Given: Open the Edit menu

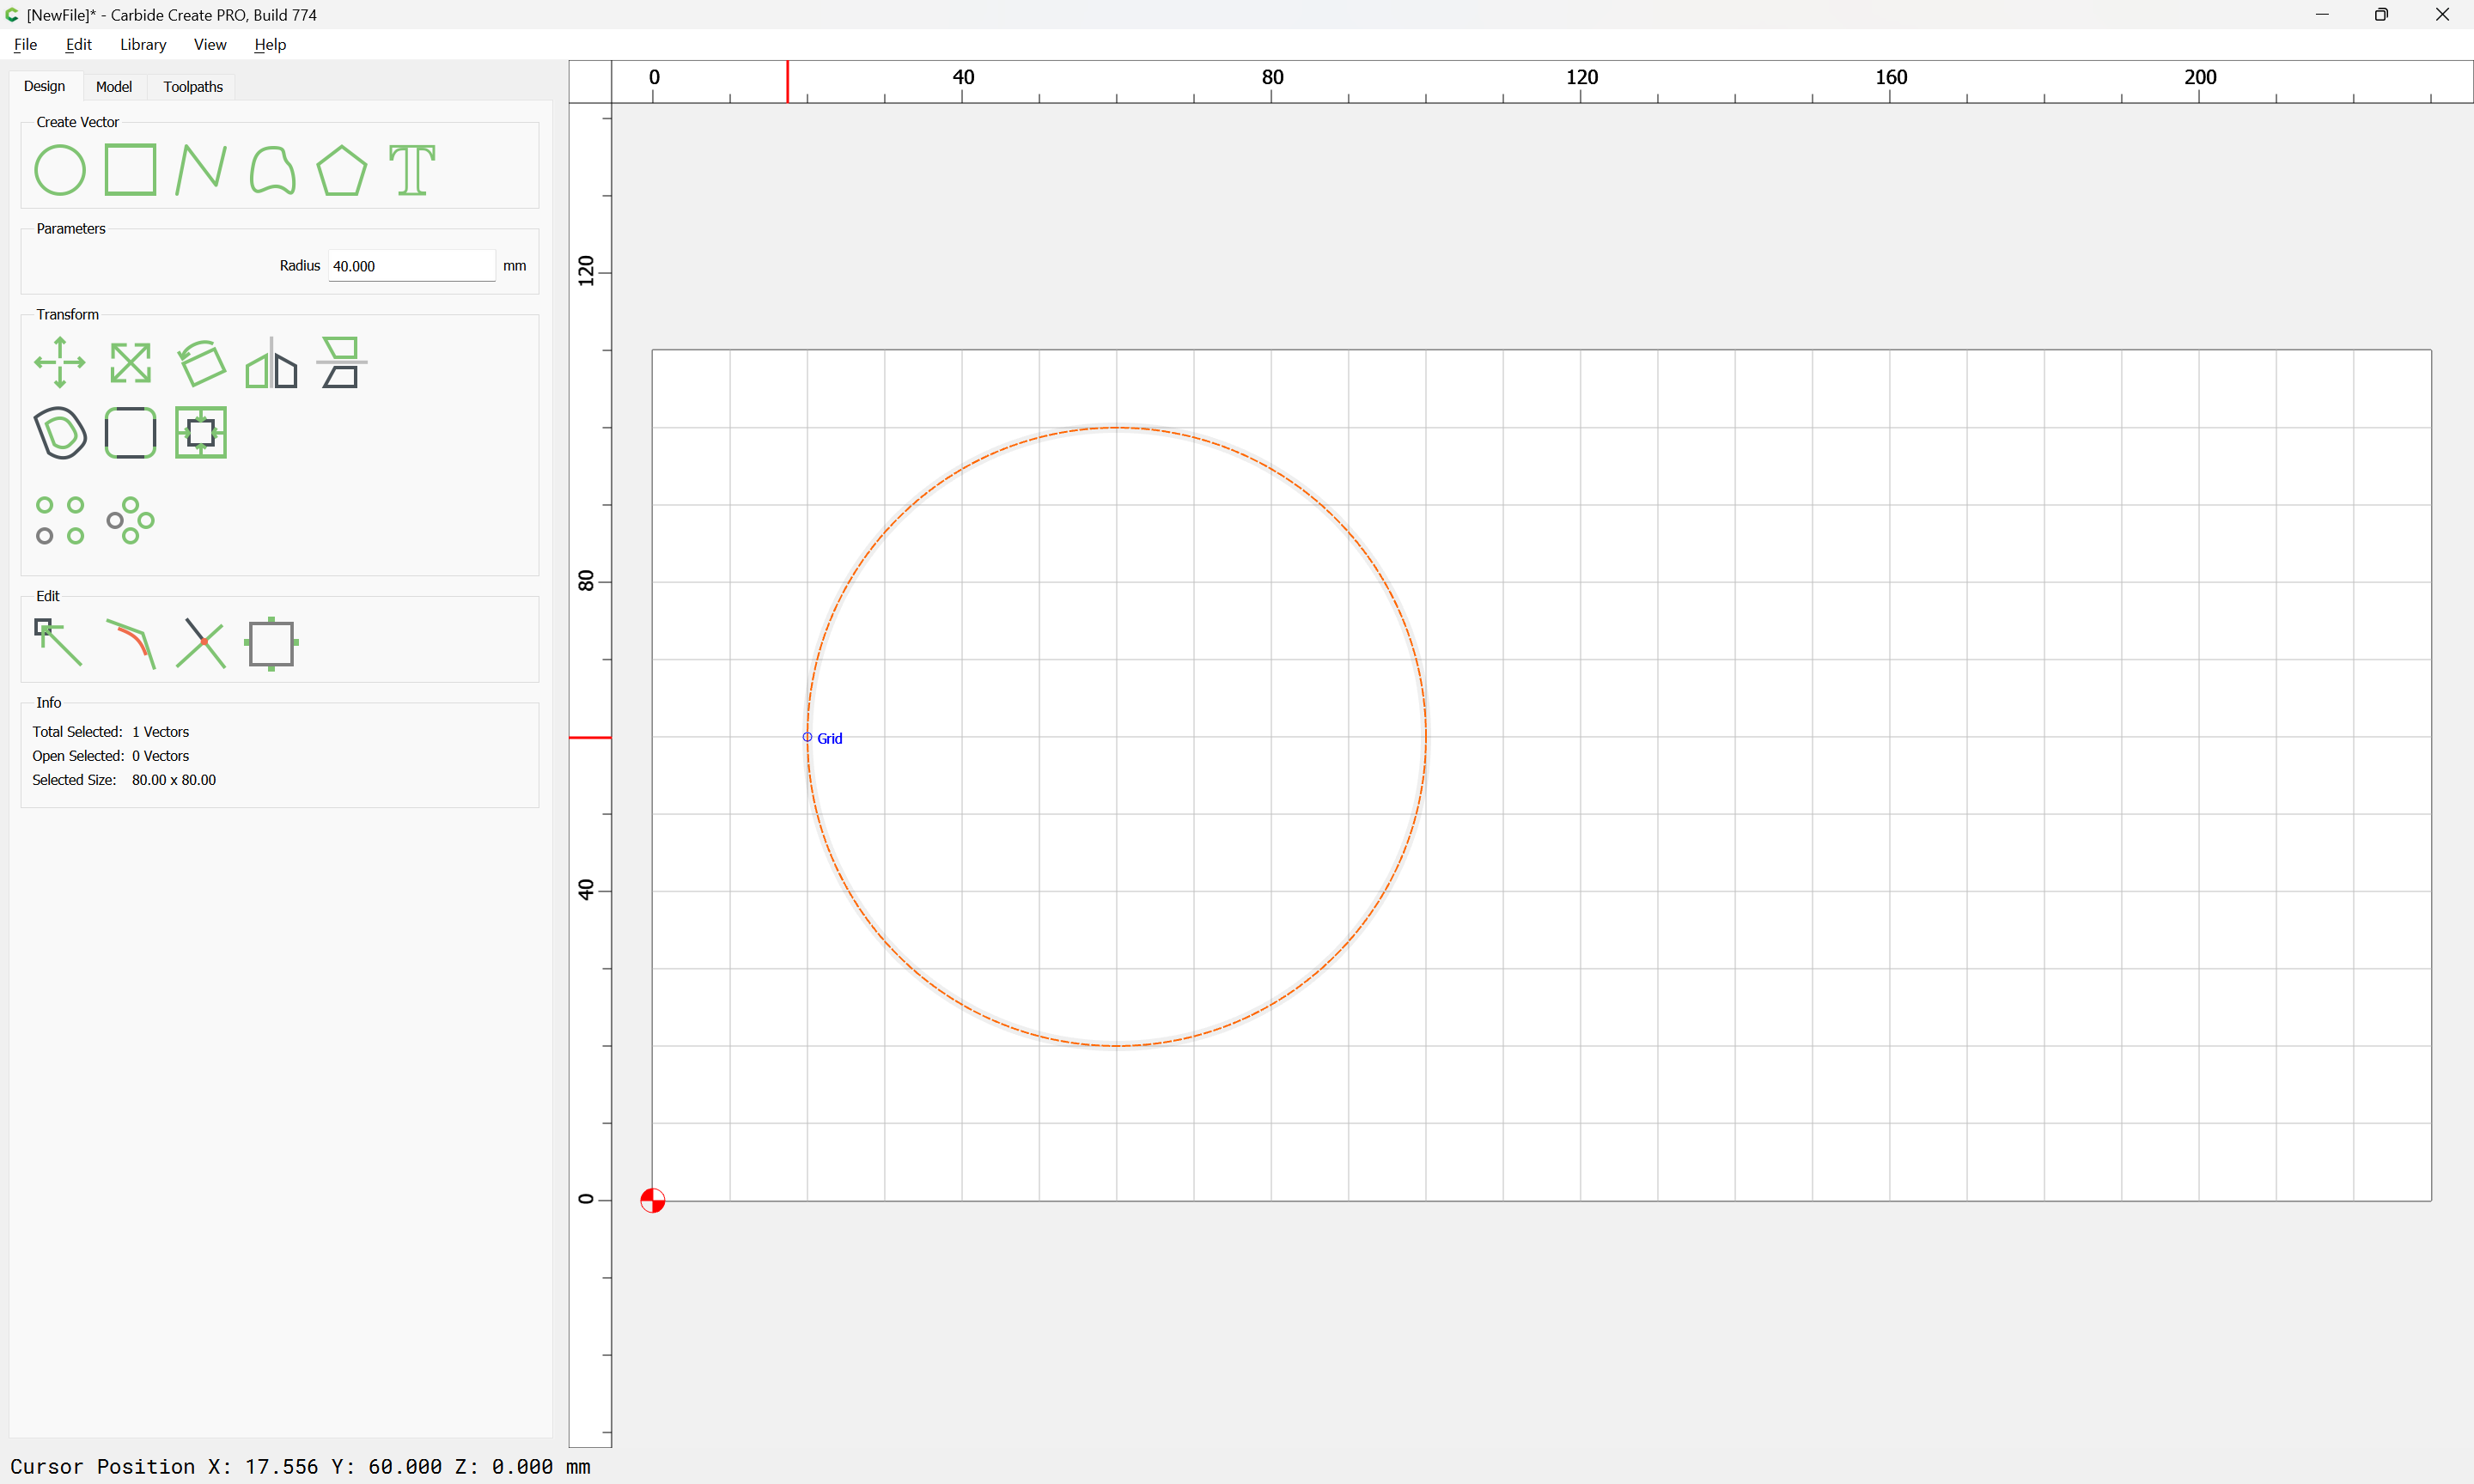Looking at the screenshot, I should (x=79, y=44).
